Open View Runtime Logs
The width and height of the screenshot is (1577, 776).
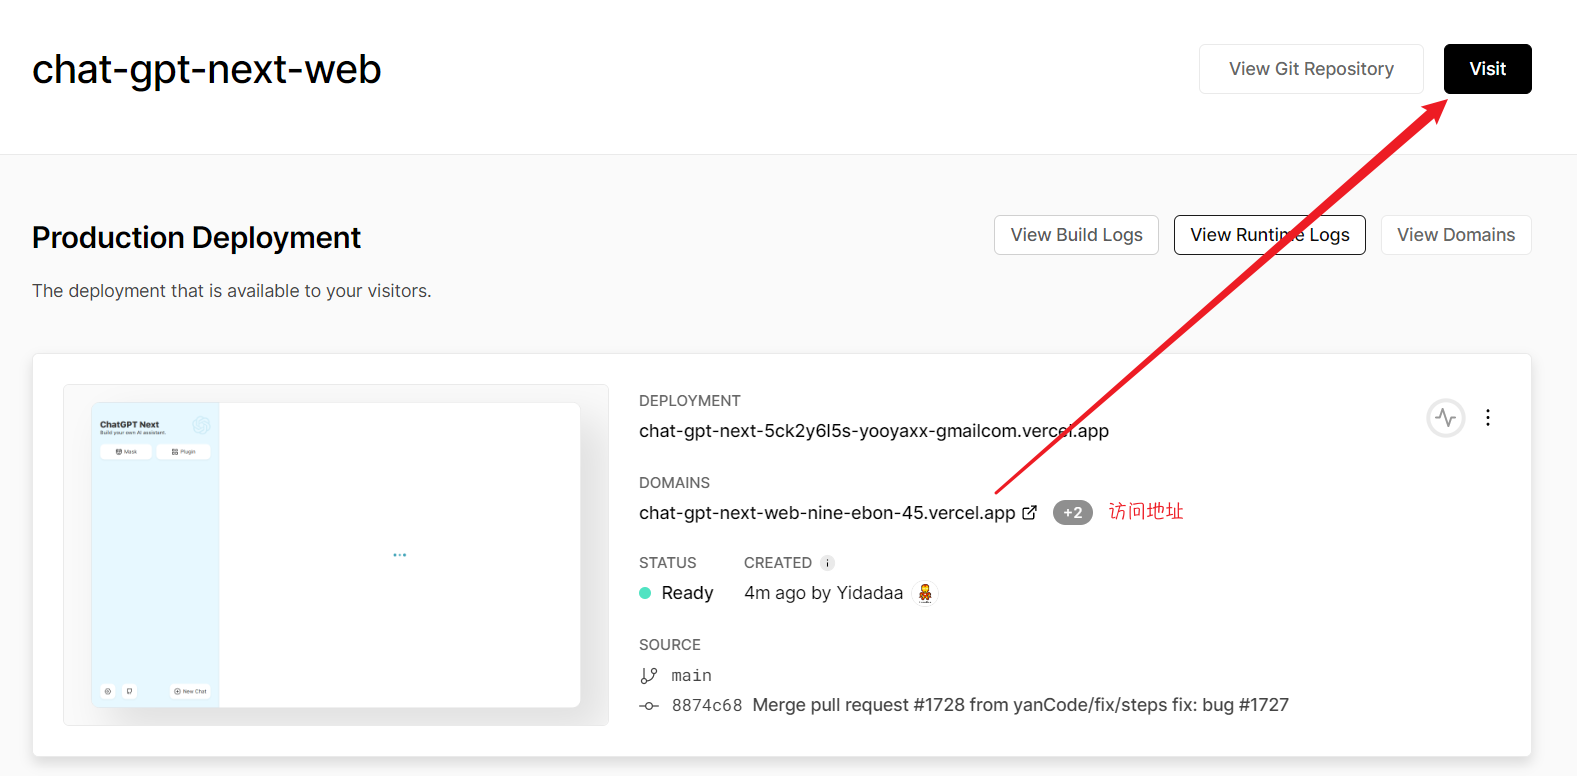[1269, 235]
